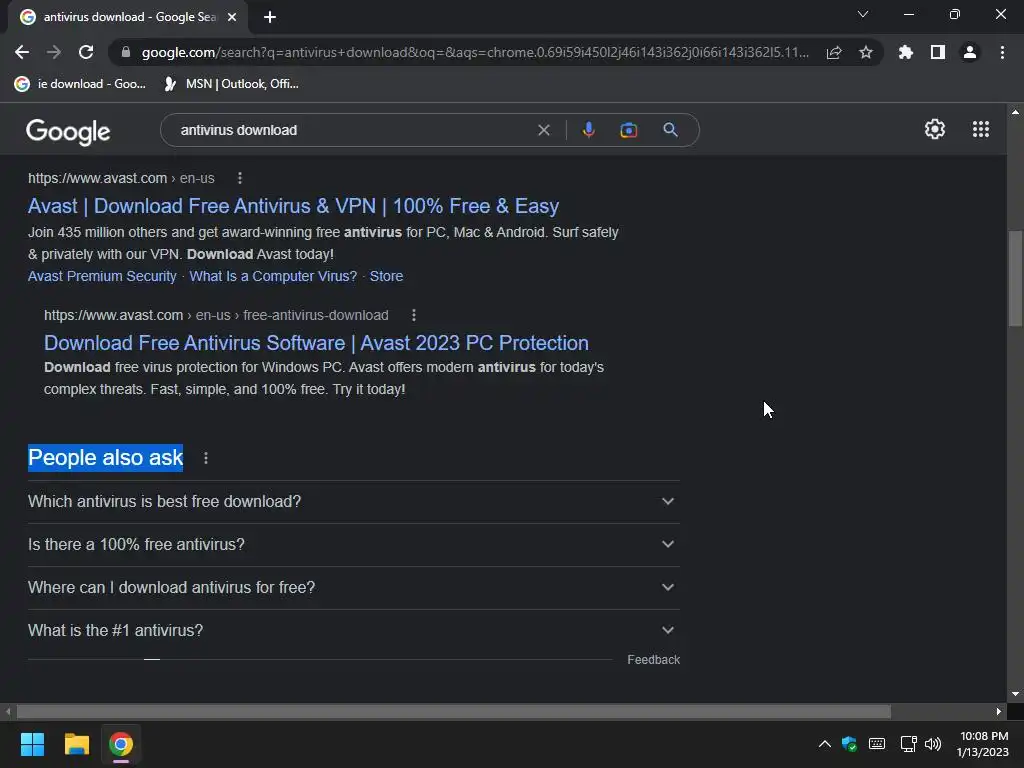Open Google quick settings gear
Image resolution: width=1024 pixels, height=768 pixels.
(x=935, y=129)
